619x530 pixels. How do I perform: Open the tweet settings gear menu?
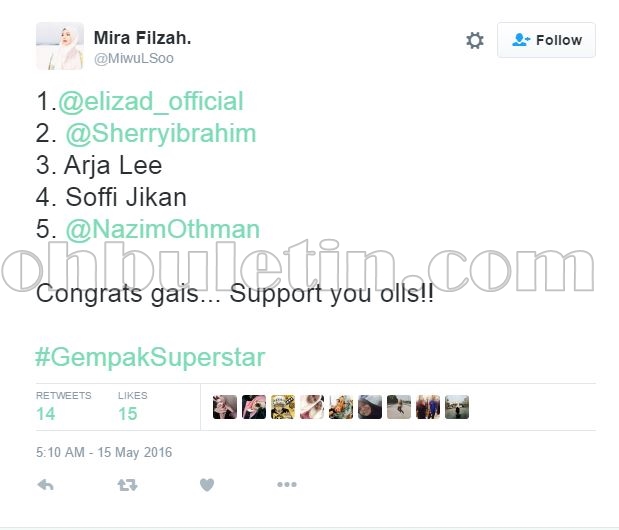[x=475, y=40]
